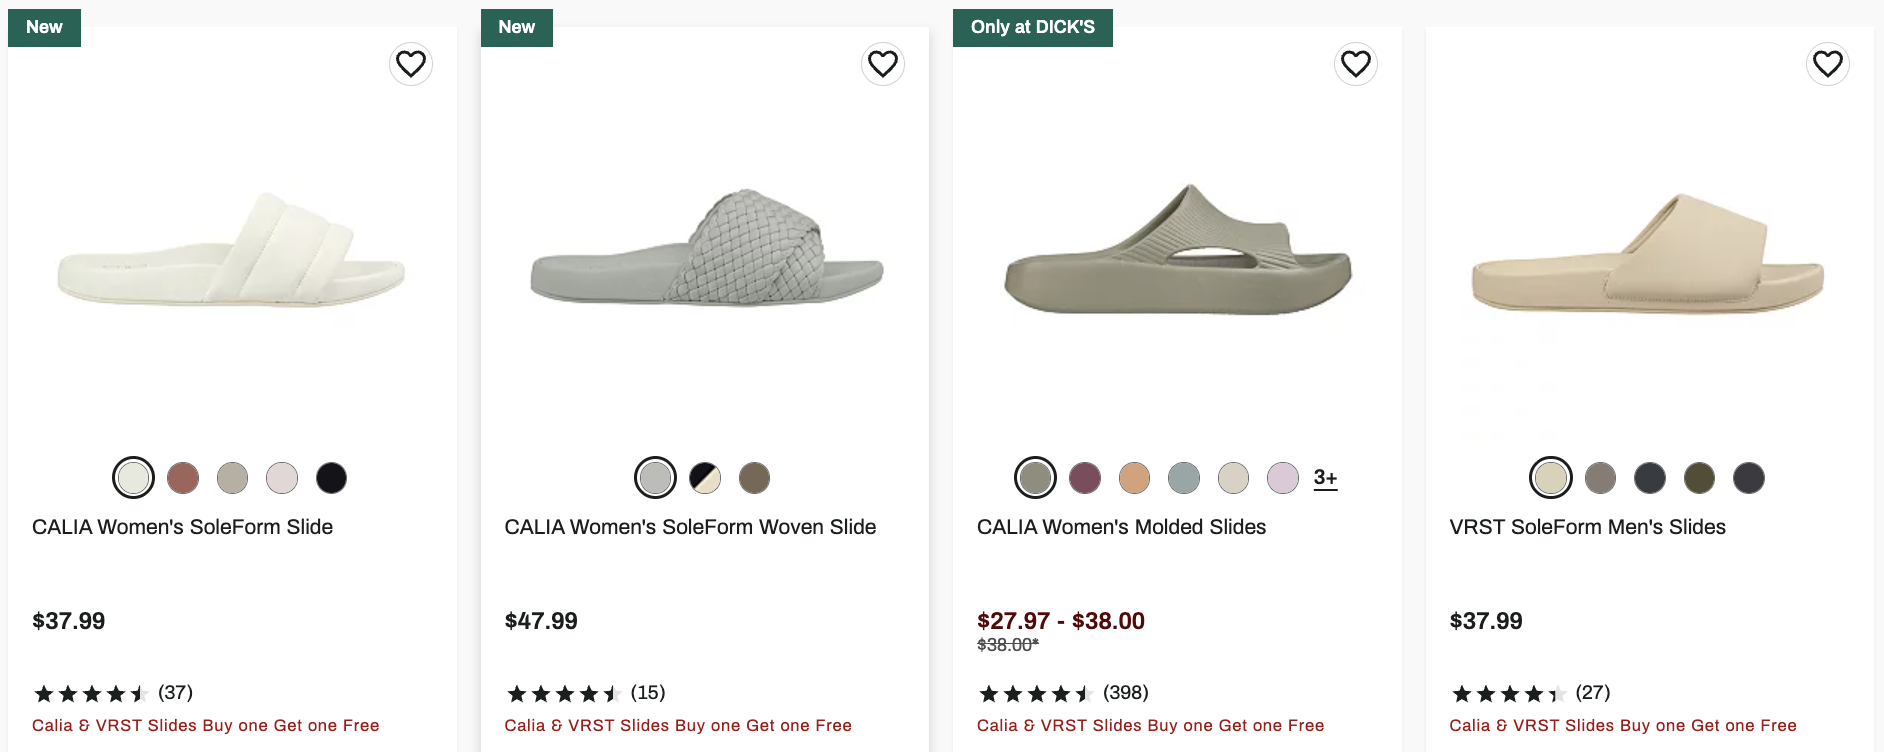Open the olive Molded Slides product image
This screenshot has height=752, width=1884.
pyautogui.click(x=1177, y=250)
